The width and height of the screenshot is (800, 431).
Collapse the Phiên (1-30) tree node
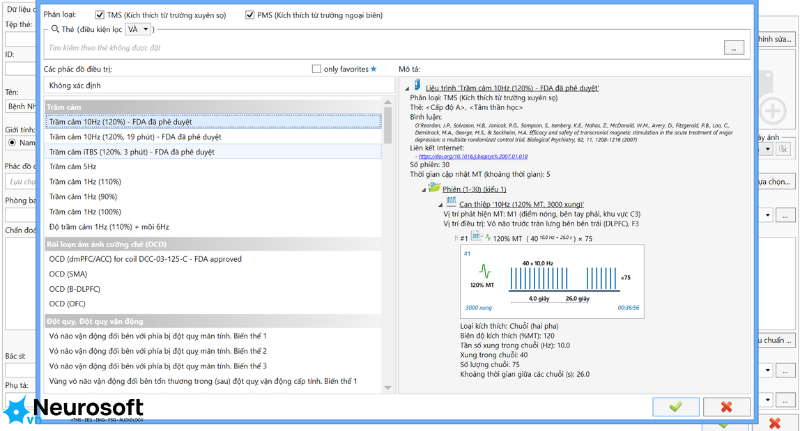(x=423, y=190)
